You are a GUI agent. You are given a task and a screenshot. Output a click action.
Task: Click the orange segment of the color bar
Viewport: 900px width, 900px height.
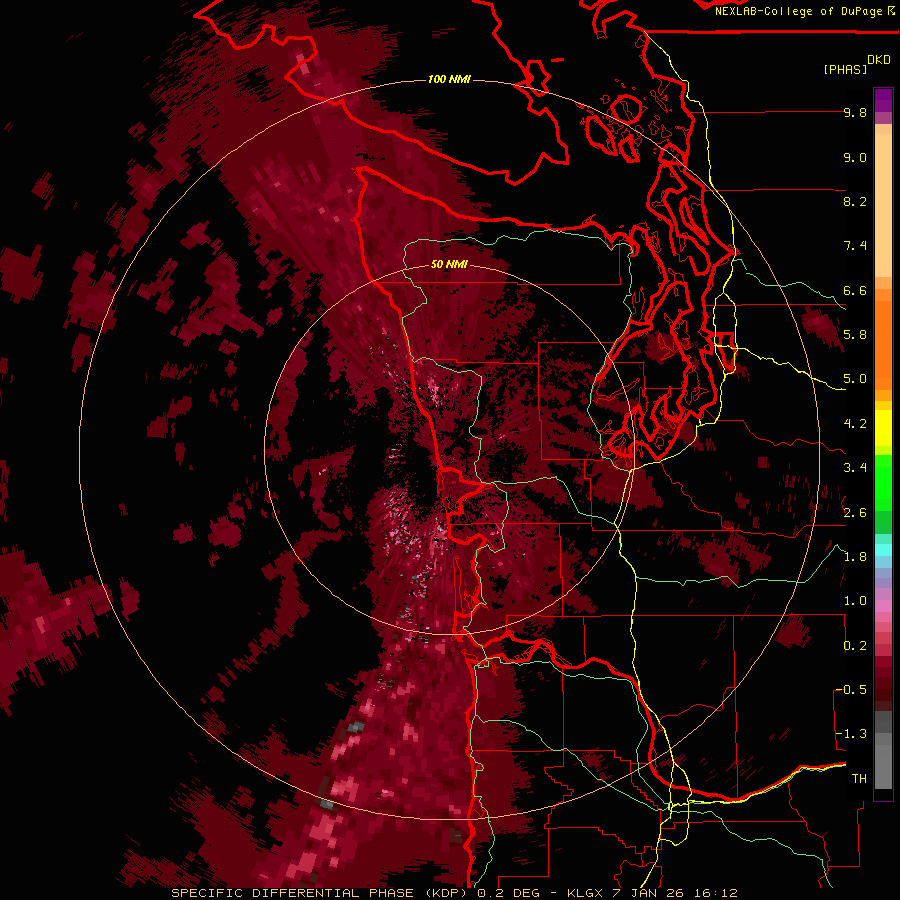pos(883,344)
